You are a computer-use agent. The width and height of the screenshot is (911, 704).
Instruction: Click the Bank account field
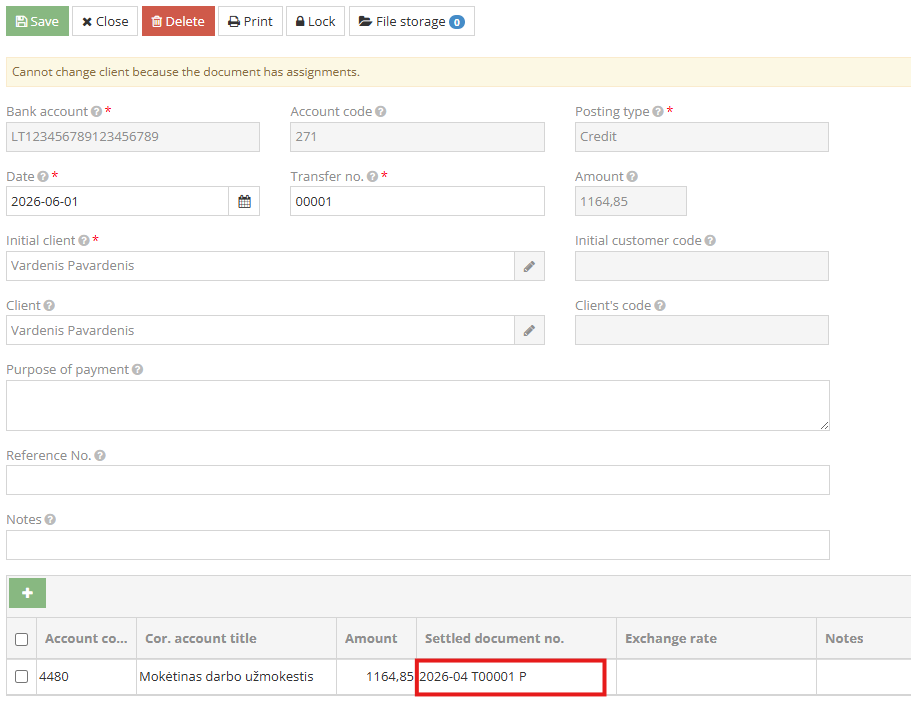point(133,137)
